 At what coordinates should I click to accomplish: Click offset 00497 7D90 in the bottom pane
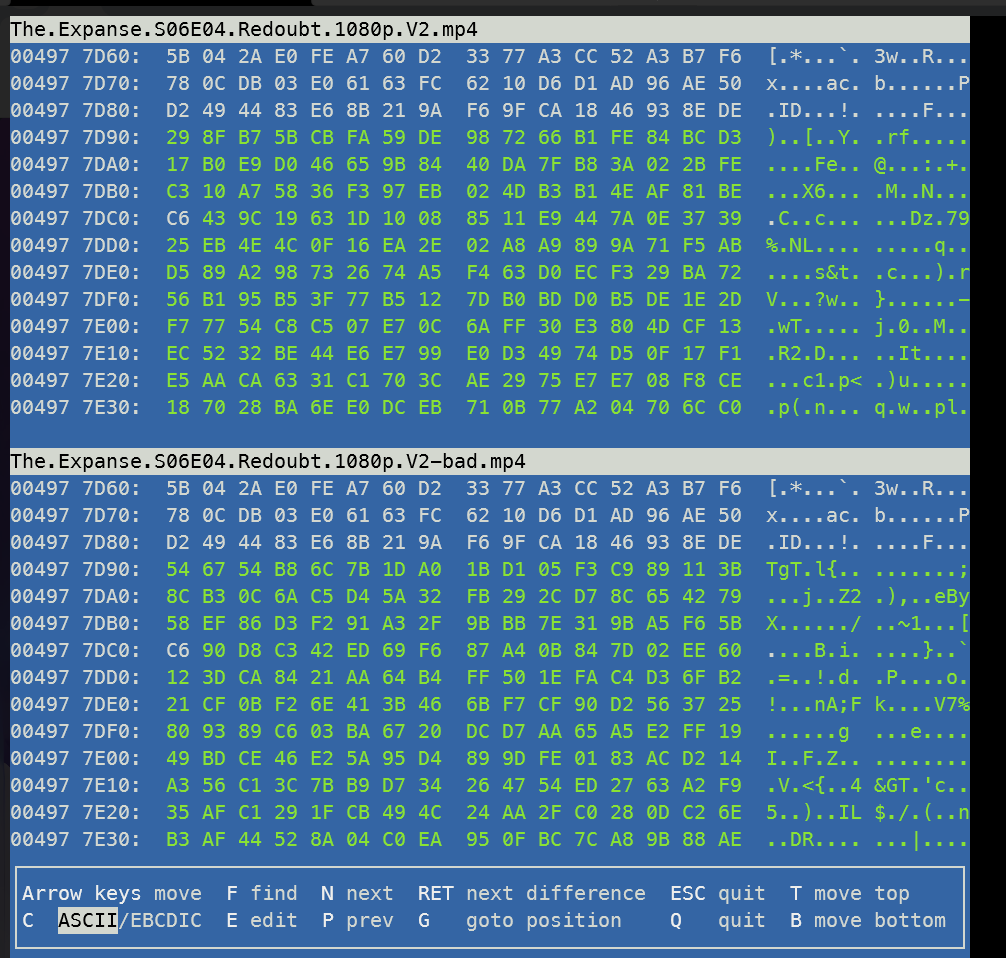[75, 569]
